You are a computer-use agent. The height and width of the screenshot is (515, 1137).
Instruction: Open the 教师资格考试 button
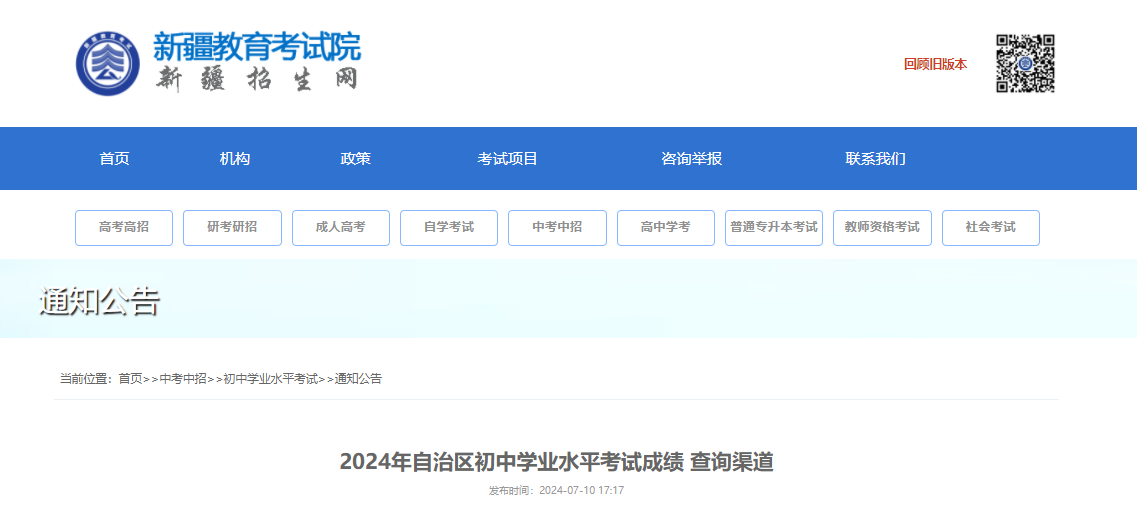tap(882, 228)
